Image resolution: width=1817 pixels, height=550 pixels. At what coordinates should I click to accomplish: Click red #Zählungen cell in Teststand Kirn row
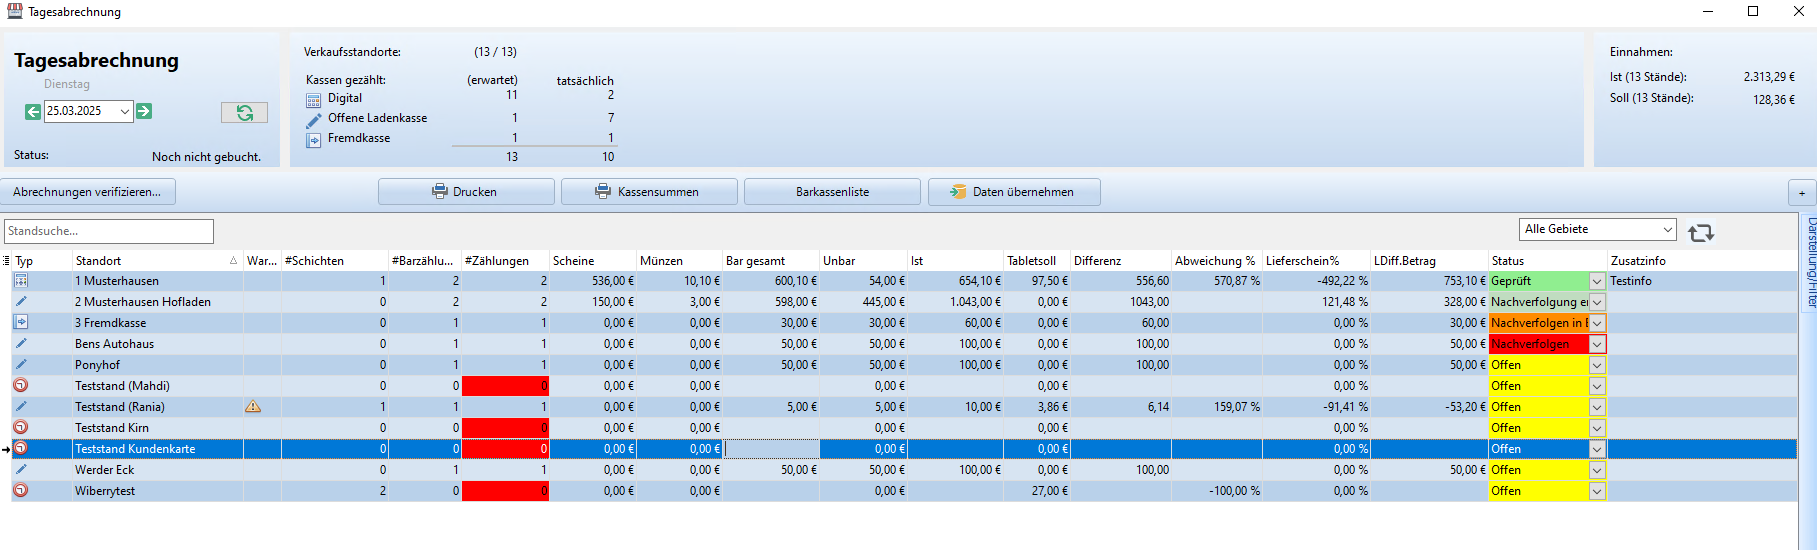pyautogui.click(x=505, y=428)
